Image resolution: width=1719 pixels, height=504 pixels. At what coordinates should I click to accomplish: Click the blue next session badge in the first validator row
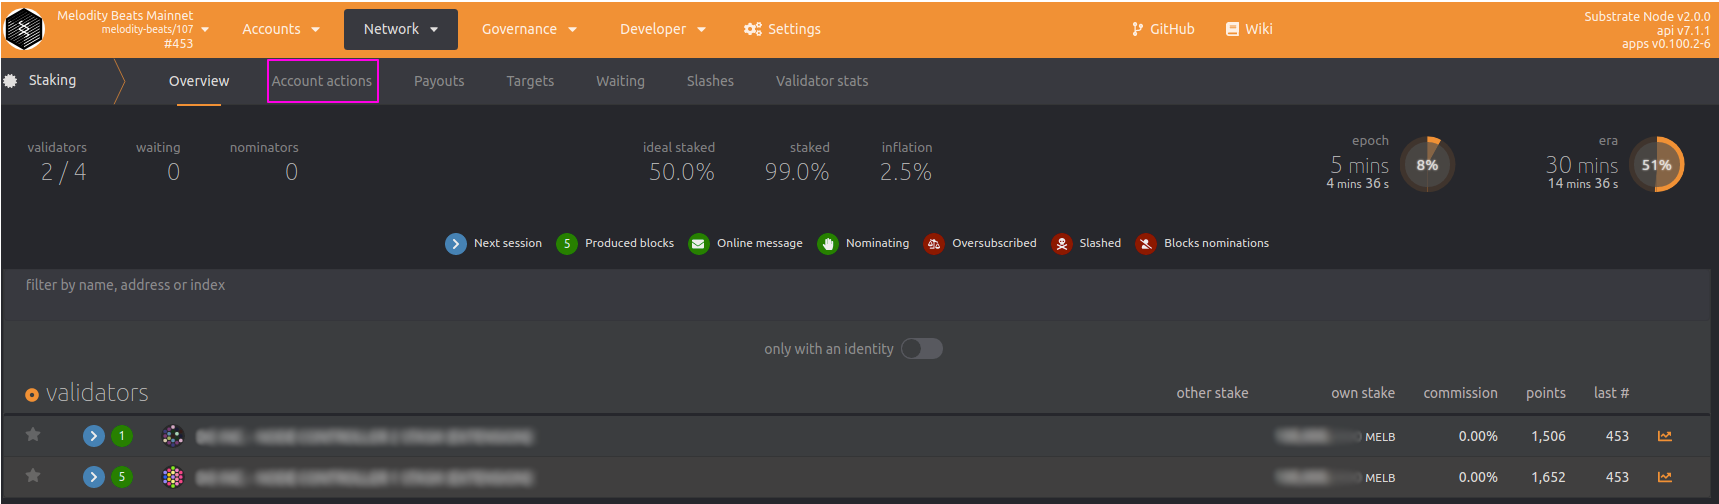(x=94, y=436)
